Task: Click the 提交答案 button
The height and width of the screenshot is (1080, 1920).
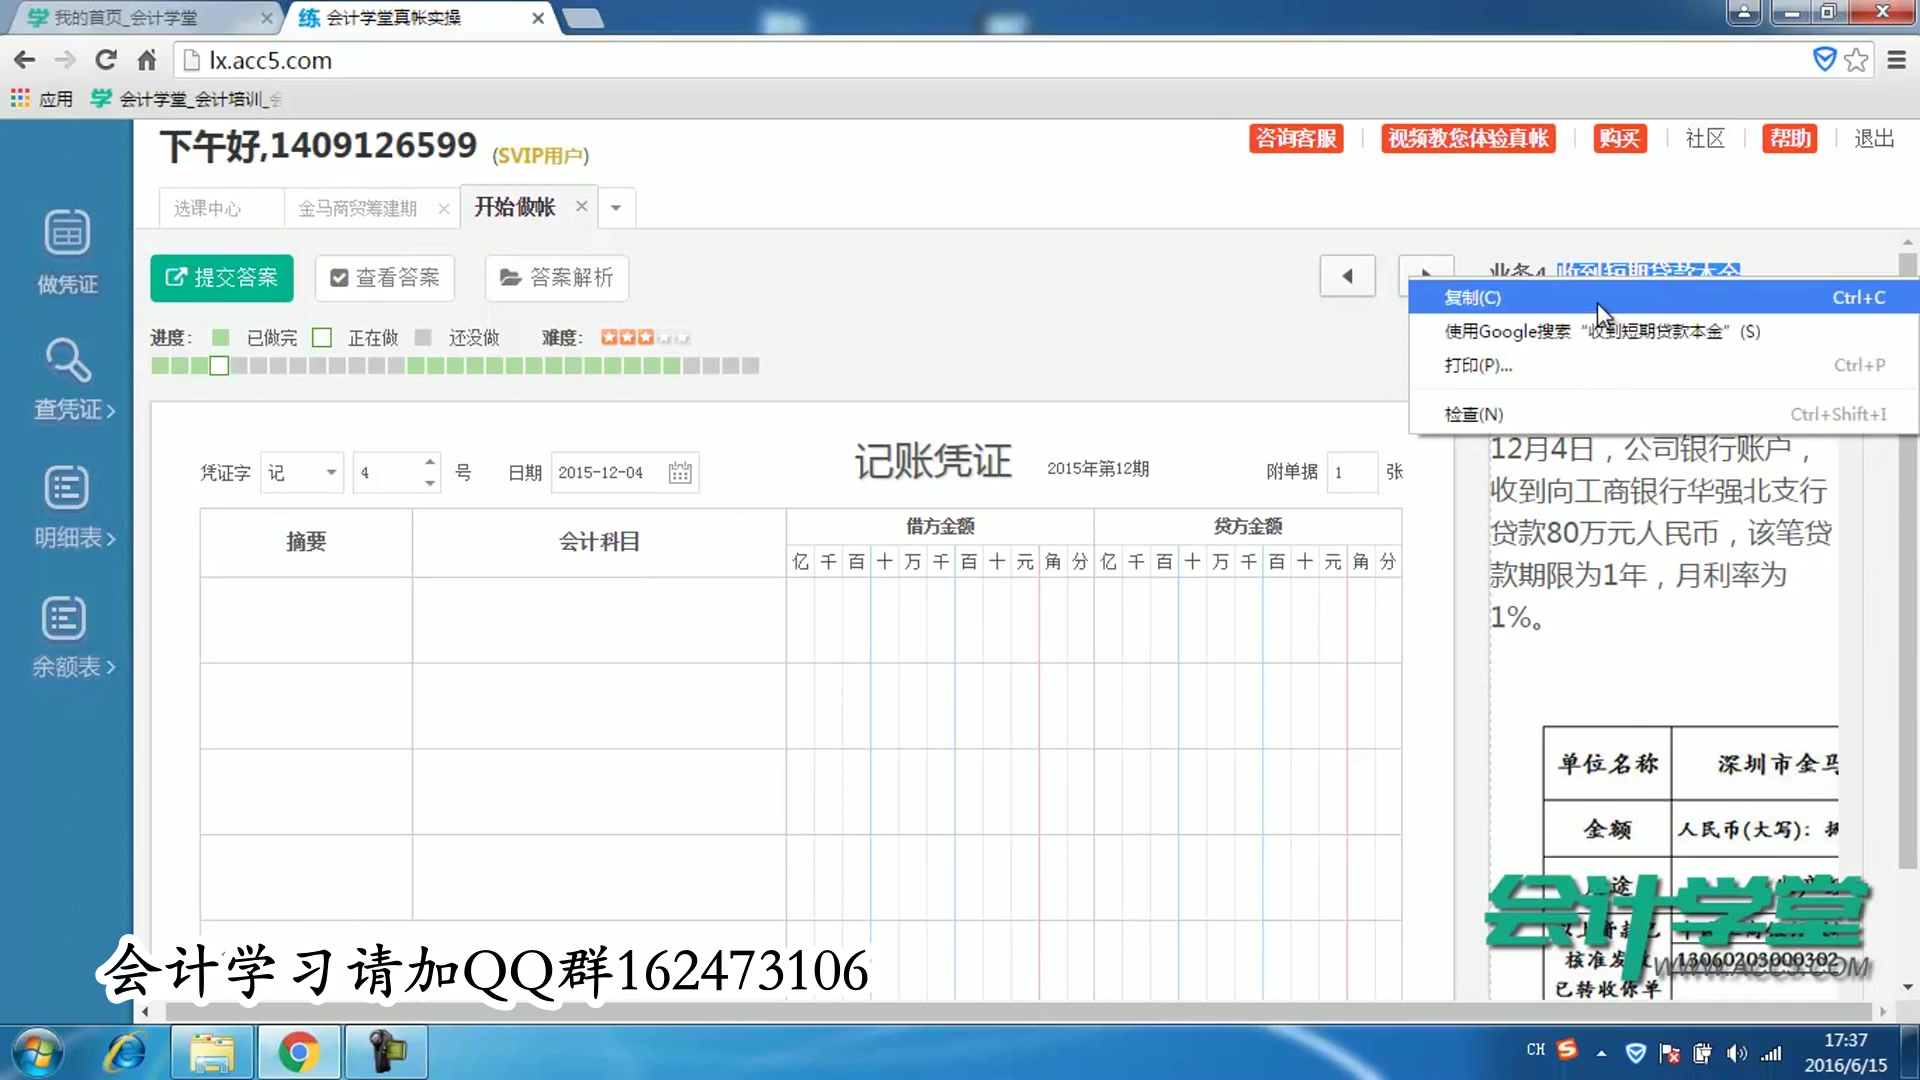Action: [x=221, y=278]
